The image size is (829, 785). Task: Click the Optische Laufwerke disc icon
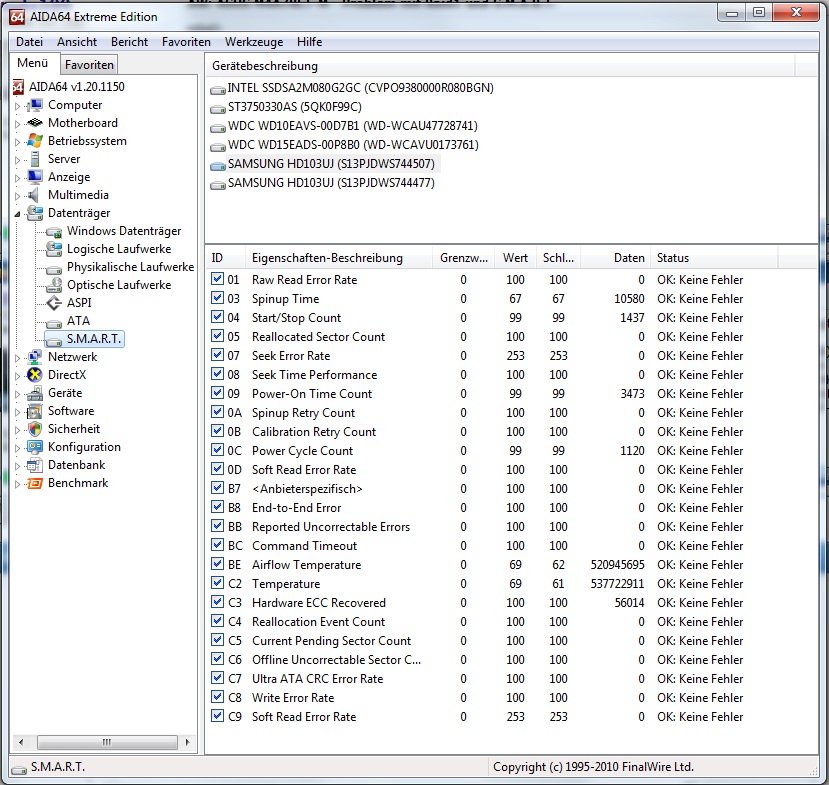tap(54, 285)
